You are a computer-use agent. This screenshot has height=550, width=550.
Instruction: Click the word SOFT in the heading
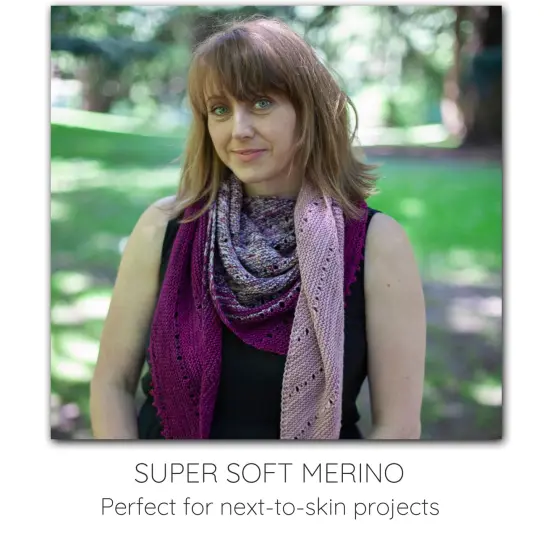pyautogui.click(x=259, y=473)
